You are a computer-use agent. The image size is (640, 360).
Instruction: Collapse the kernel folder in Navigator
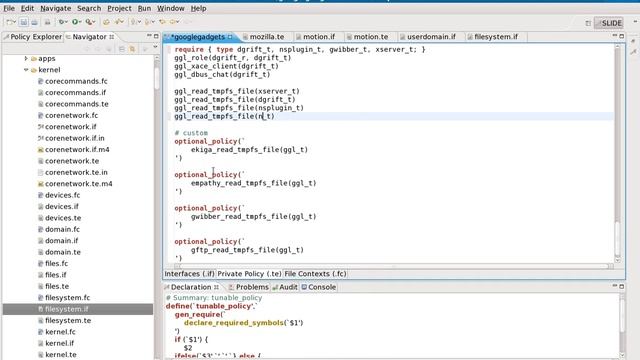[x=26, y=70]
